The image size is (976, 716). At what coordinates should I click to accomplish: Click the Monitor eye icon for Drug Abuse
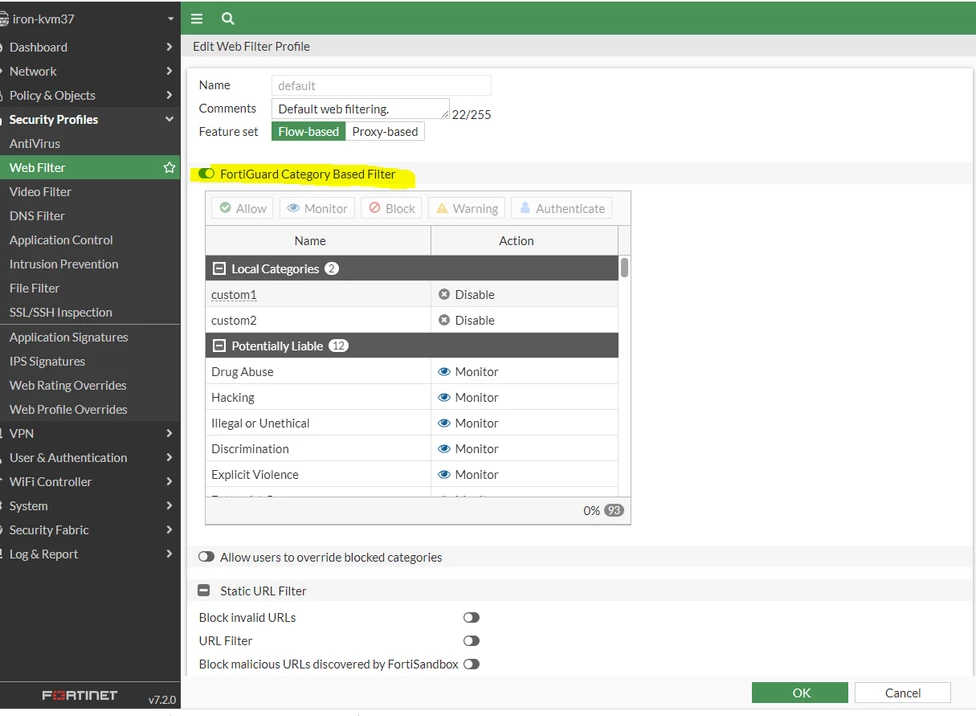(x=444, y=372)
